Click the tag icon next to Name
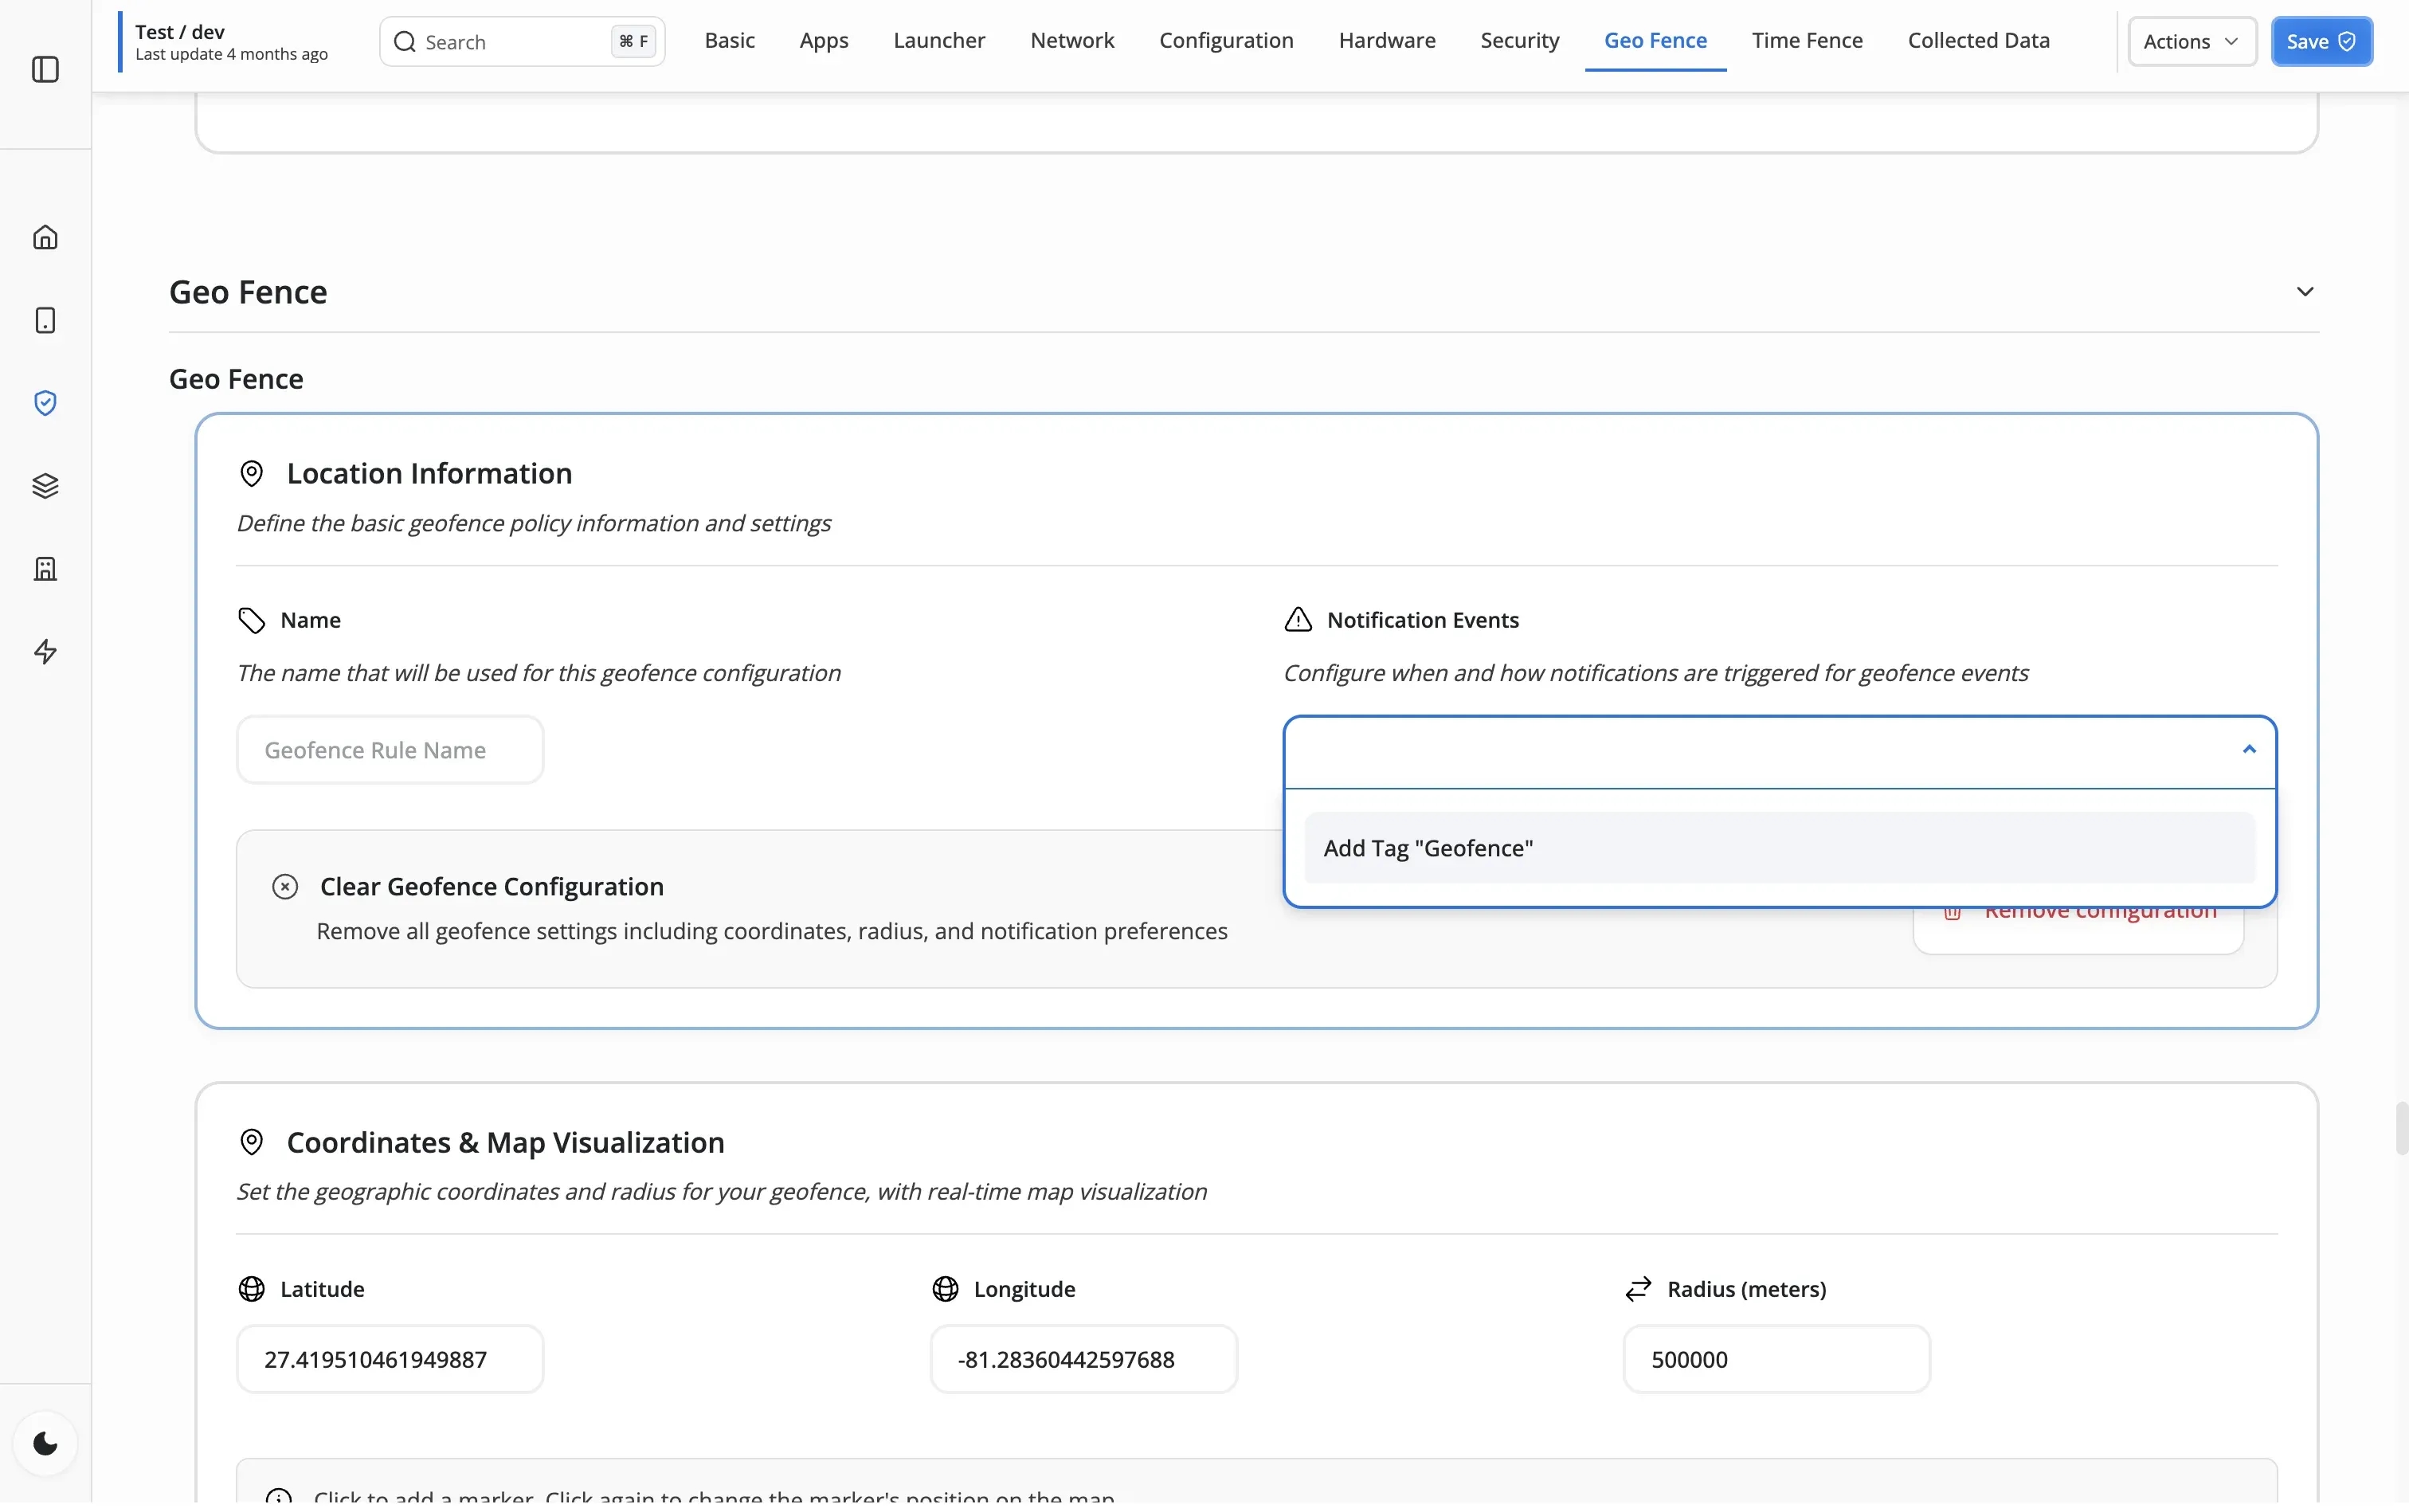This screenshot has height=1512, width=2409. (251, 620)
